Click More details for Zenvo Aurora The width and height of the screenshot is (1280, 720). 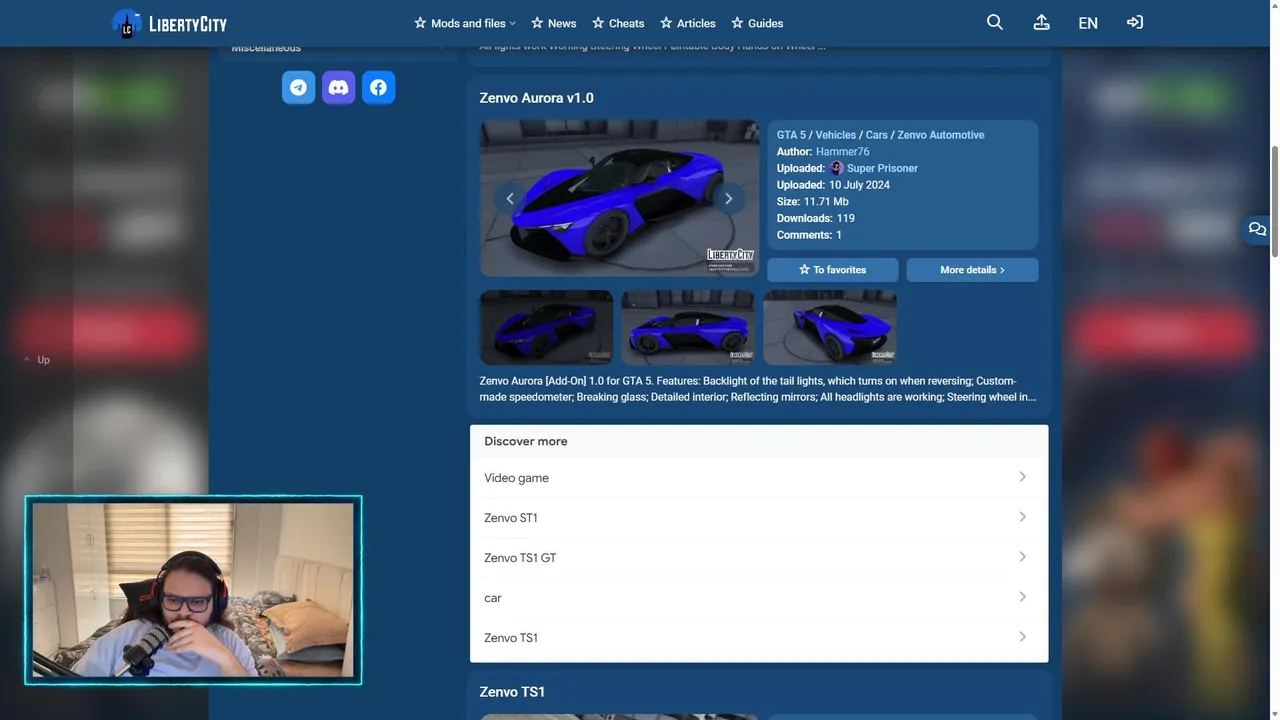coord(972,270)
